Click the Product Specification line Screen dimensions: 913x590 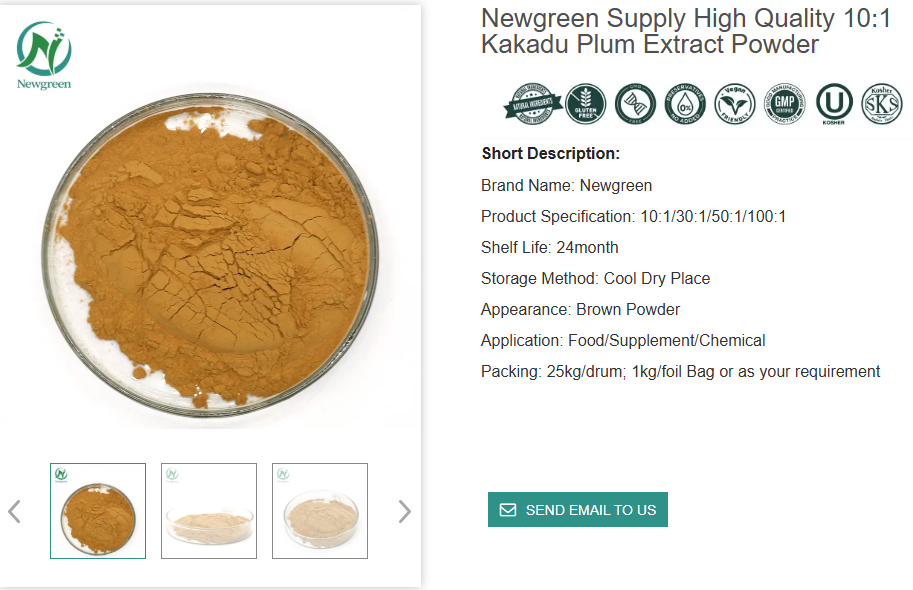(x=633, y=217)
